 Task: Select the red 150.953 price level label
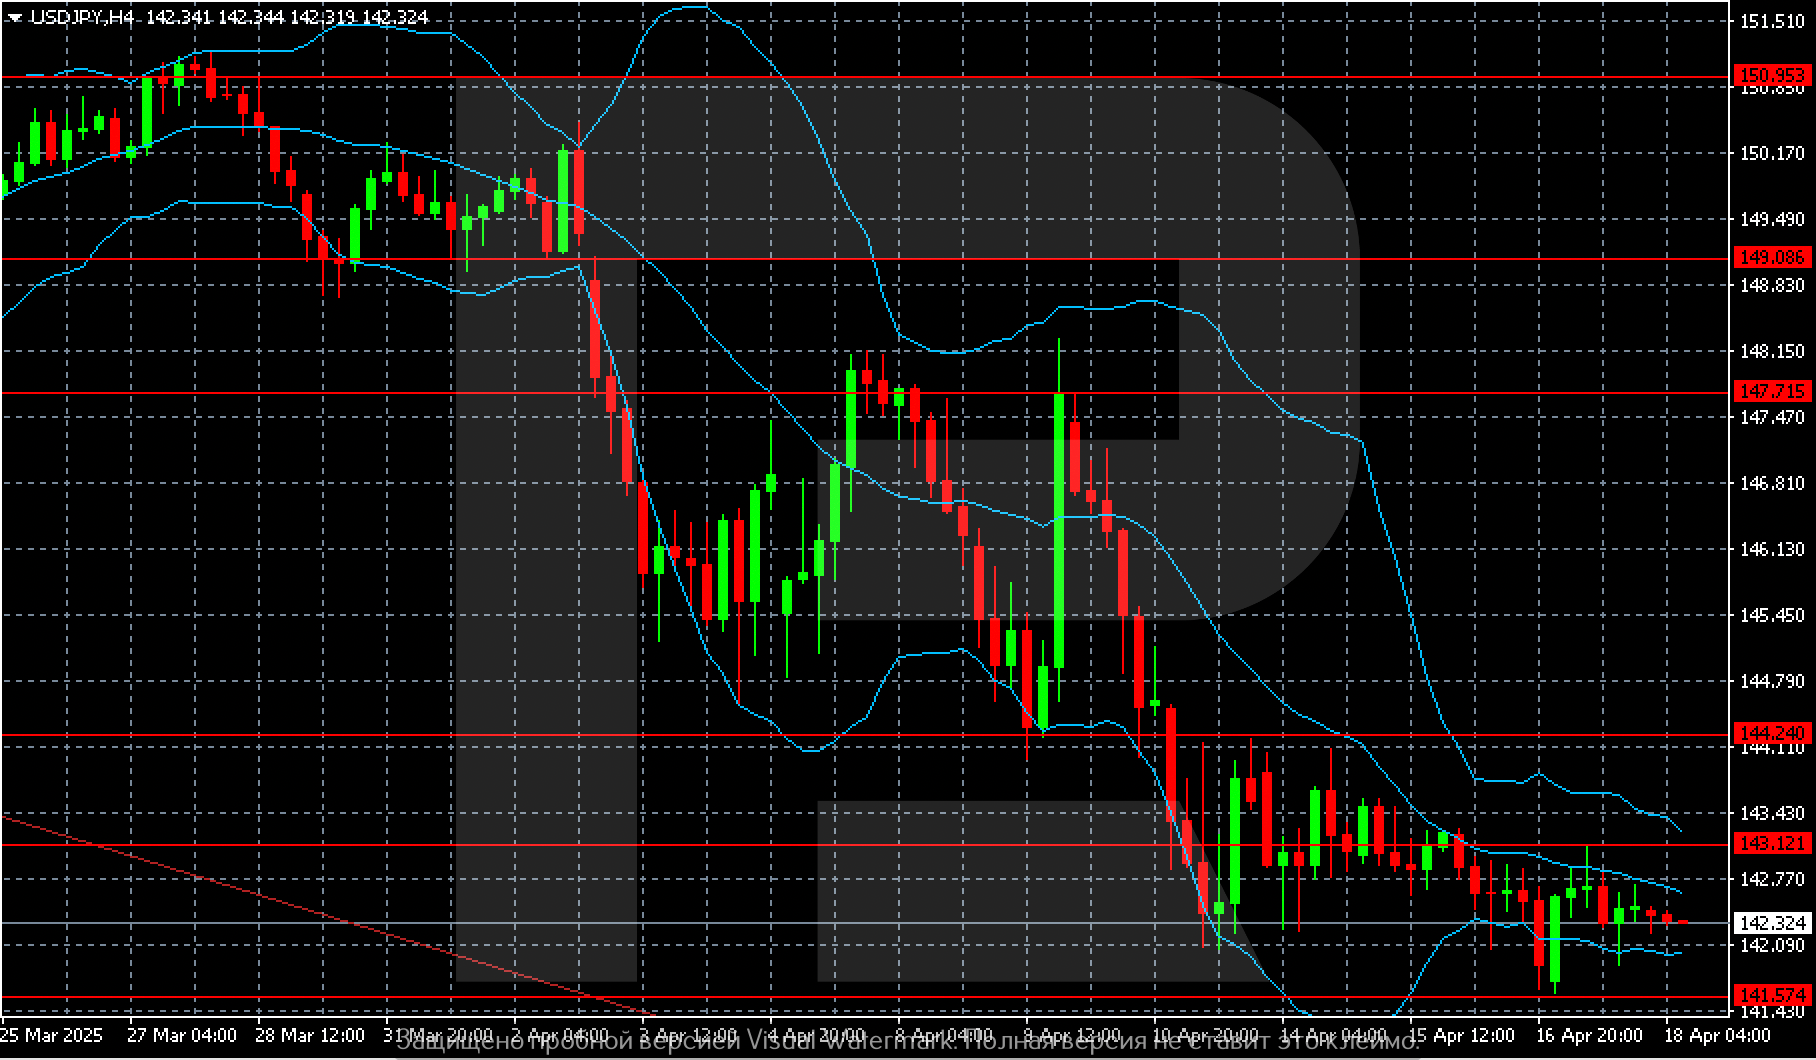[x=1773, y=75]
